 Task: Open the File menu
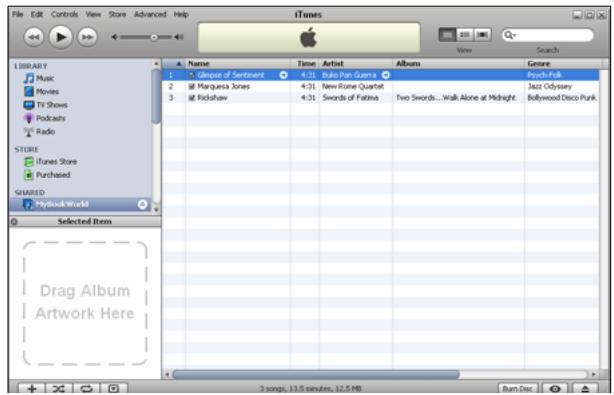[18, 14]
